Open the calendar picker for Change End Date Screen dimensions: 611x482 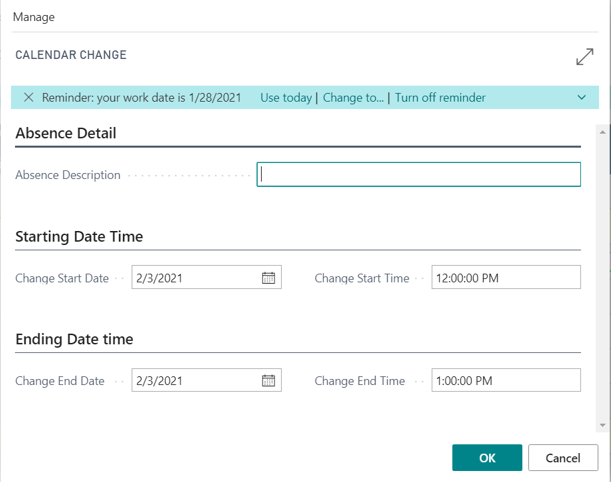click(268, 381)
